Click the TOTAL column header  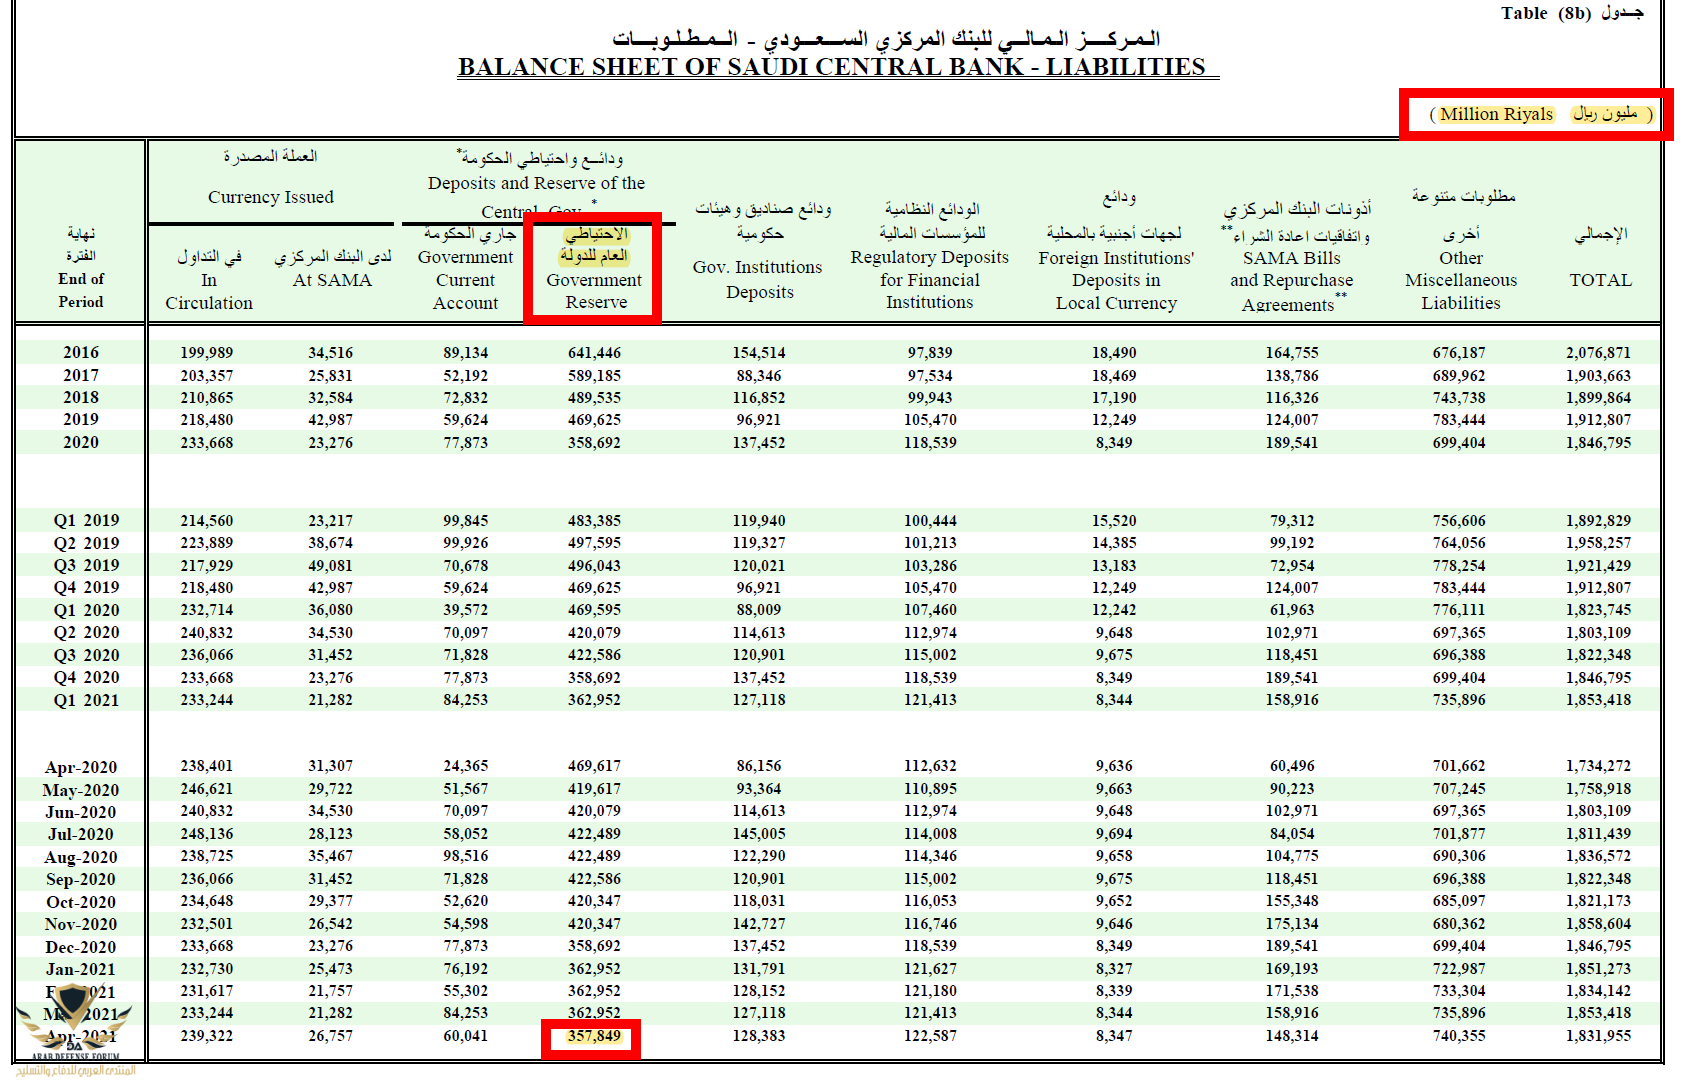pos(1600,280)
